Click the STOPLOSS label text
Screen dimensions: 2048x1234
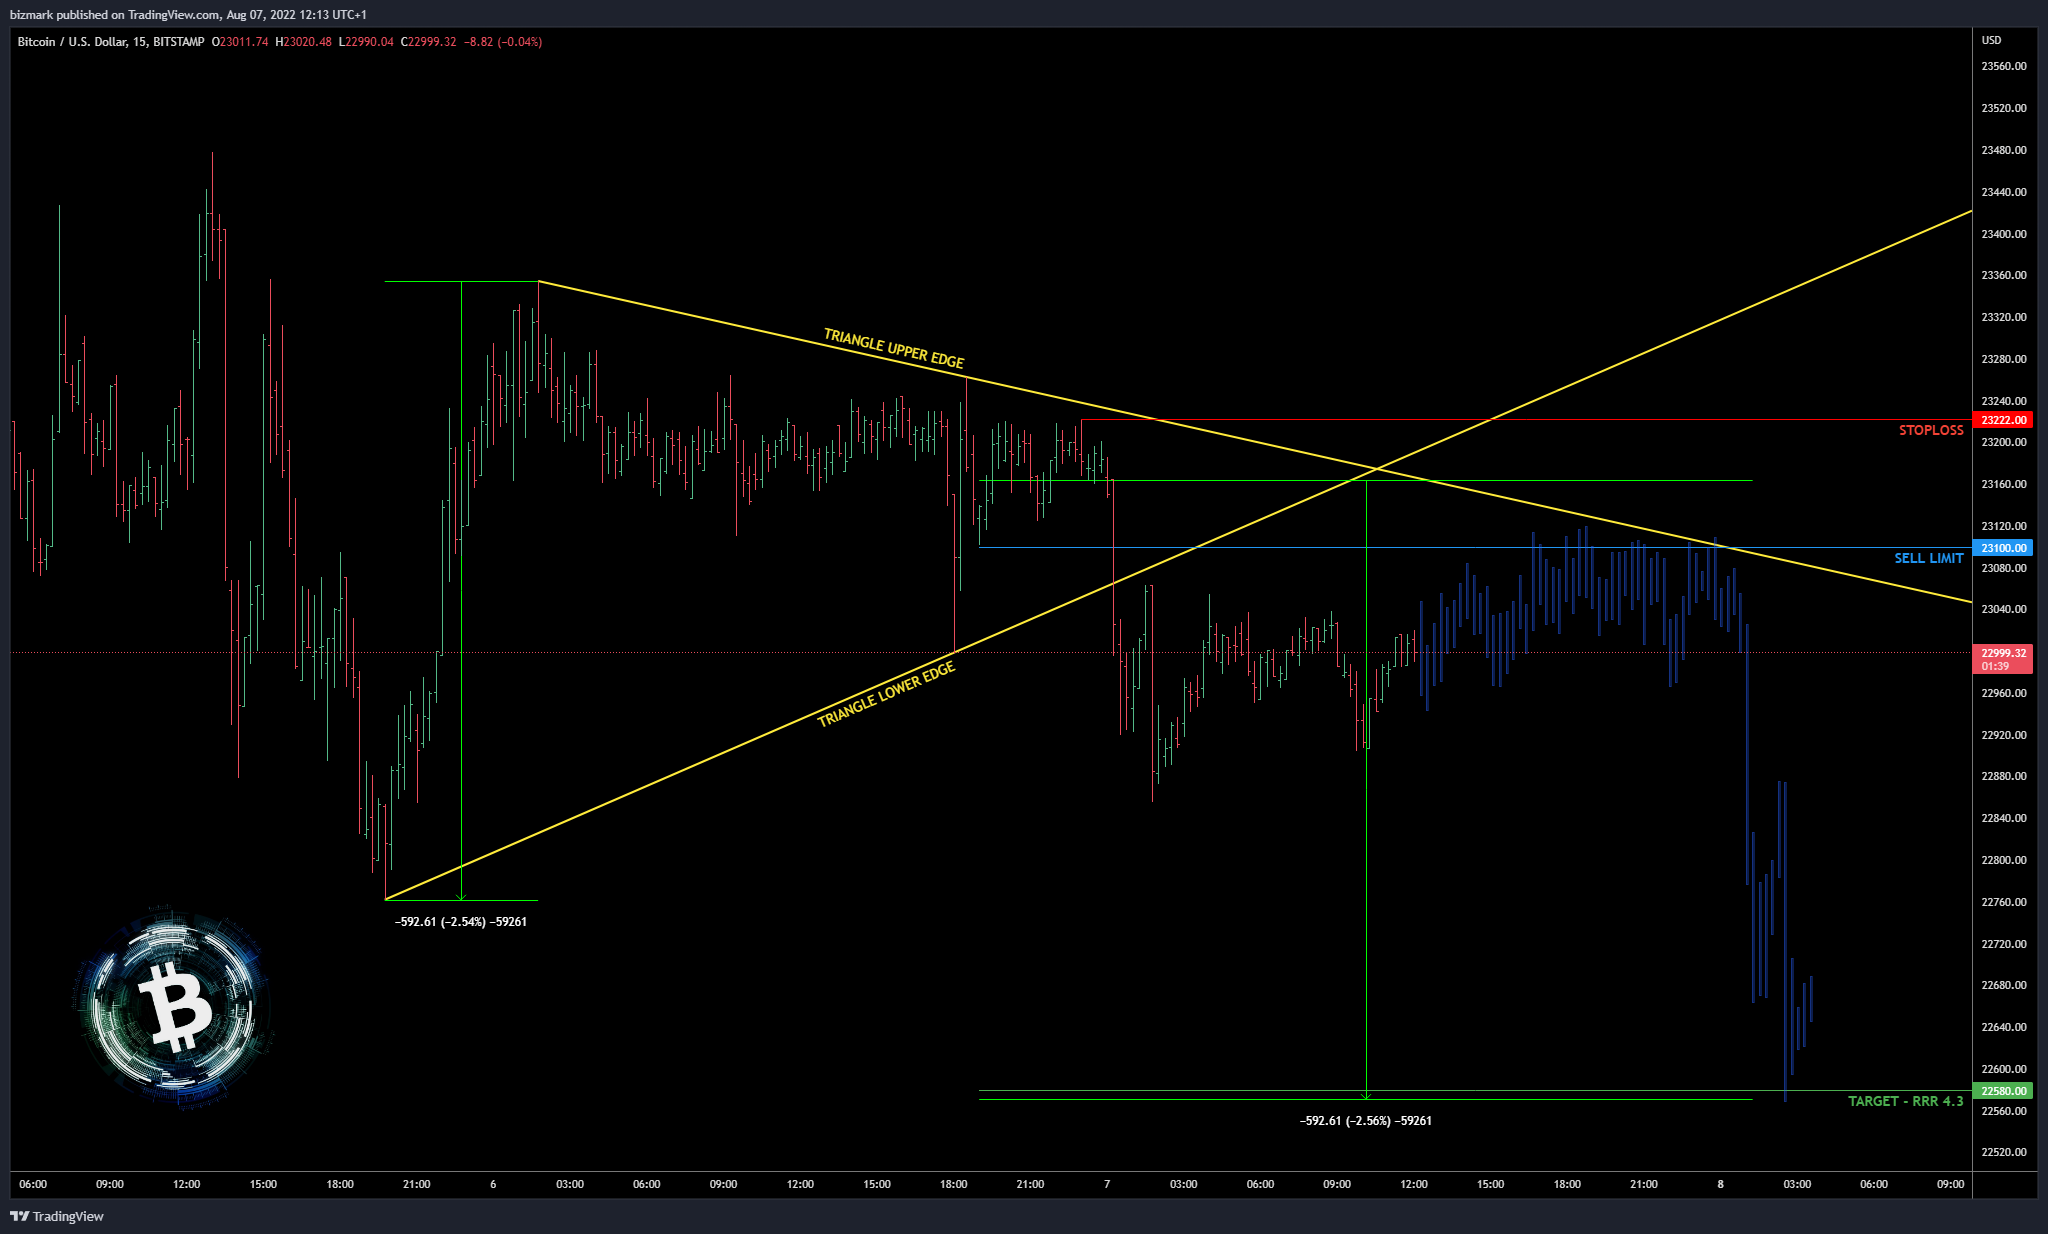[1931, 430]
